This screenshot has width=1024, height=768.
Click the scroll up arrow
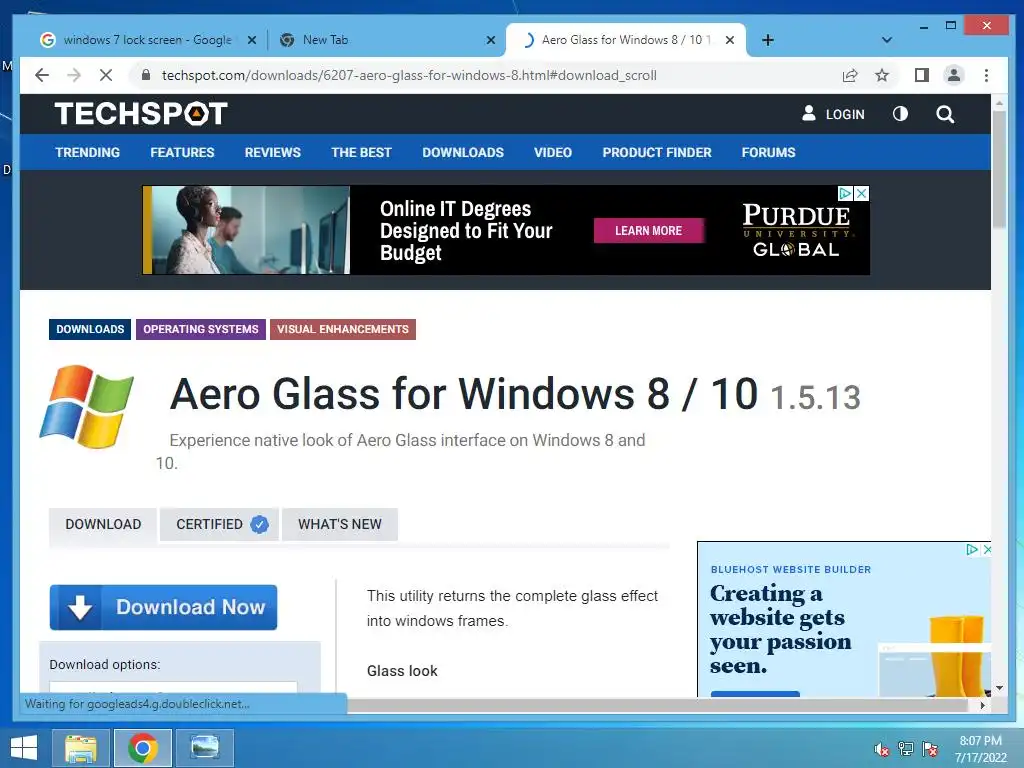(x=999, y=103)
